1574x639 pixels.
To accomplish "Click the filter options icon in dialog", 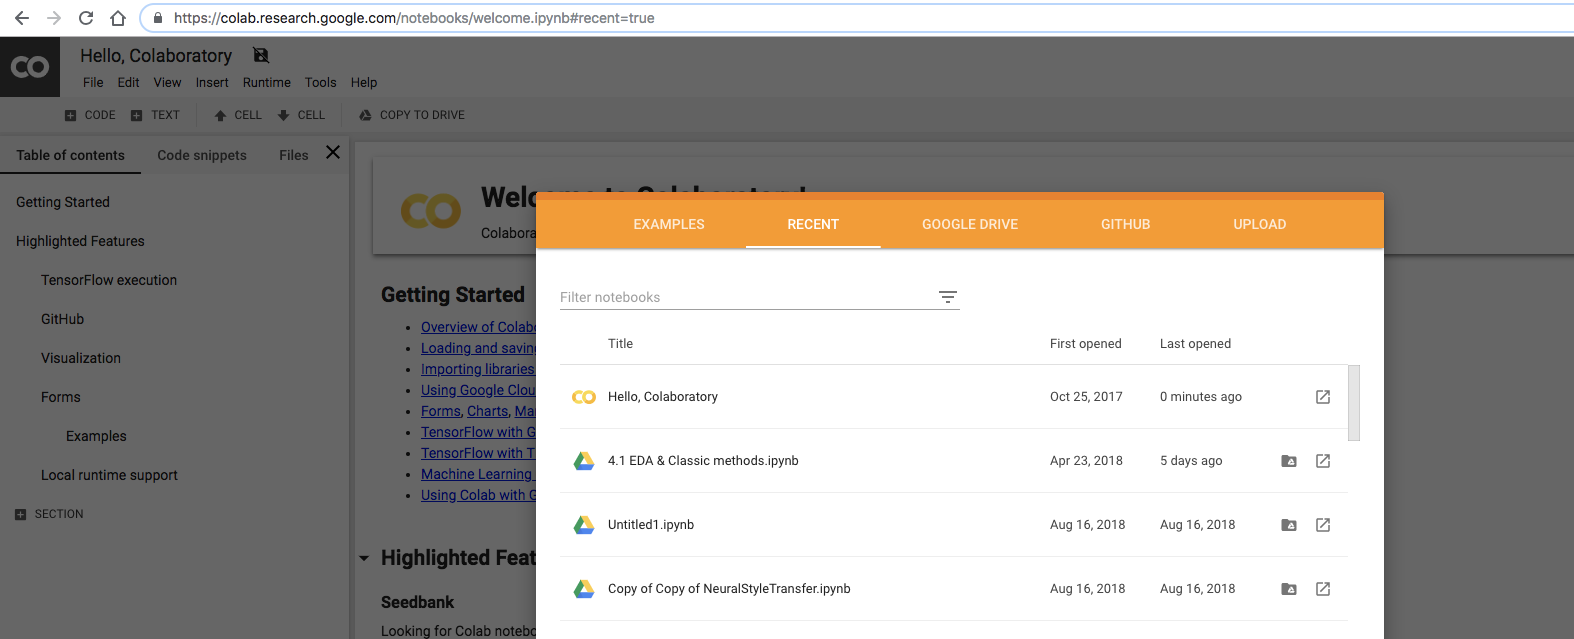I will [x=948, y=297].
